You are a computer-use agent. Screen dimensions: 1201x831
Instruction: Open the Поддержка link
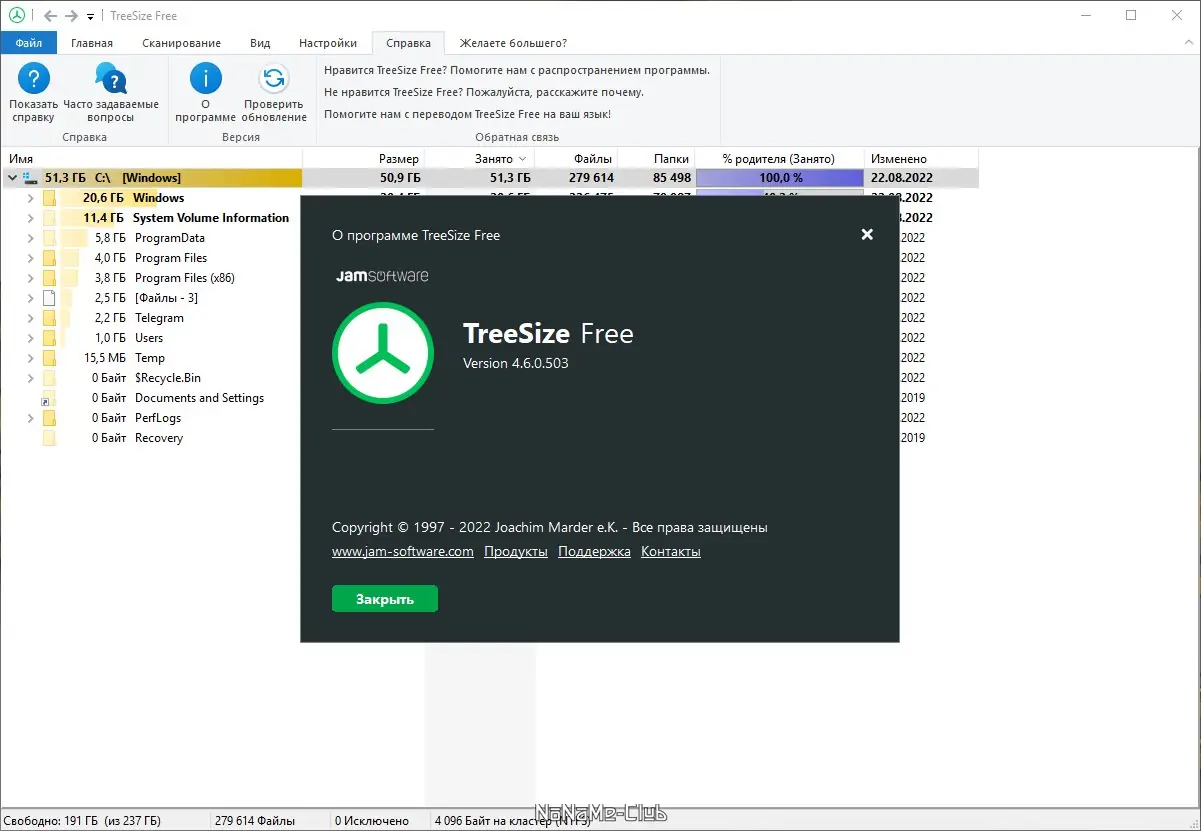click(594, 552)
